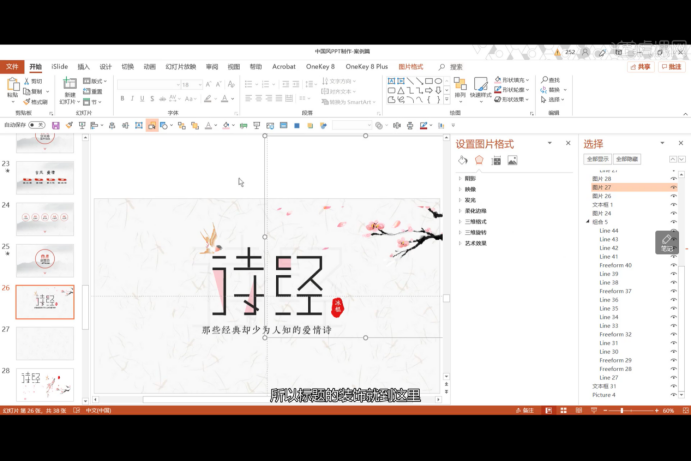This screenshot has height=461, width=692.
Task: Toggle visibility of Freeform 40
Action: [x=673, y=265]
